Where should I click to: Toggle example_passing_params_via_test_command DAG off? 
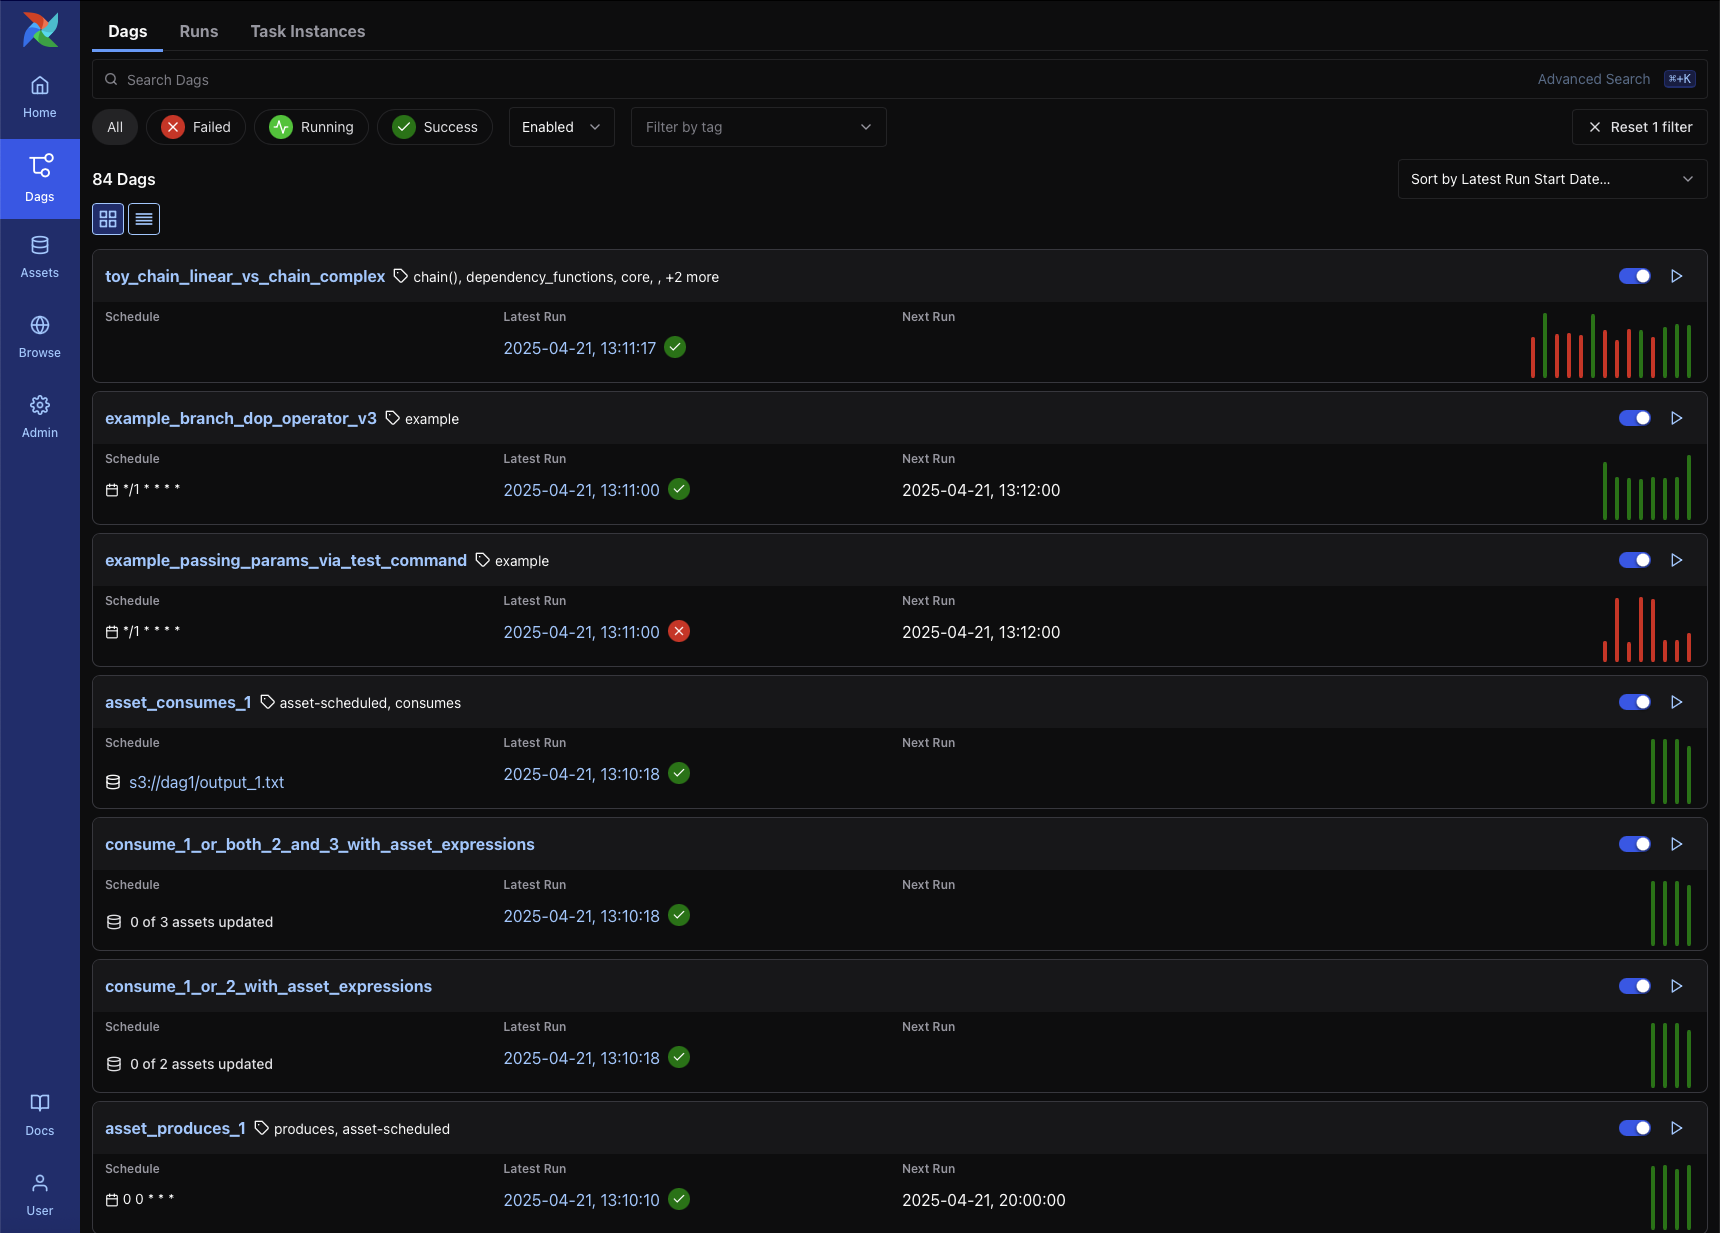1635,560
